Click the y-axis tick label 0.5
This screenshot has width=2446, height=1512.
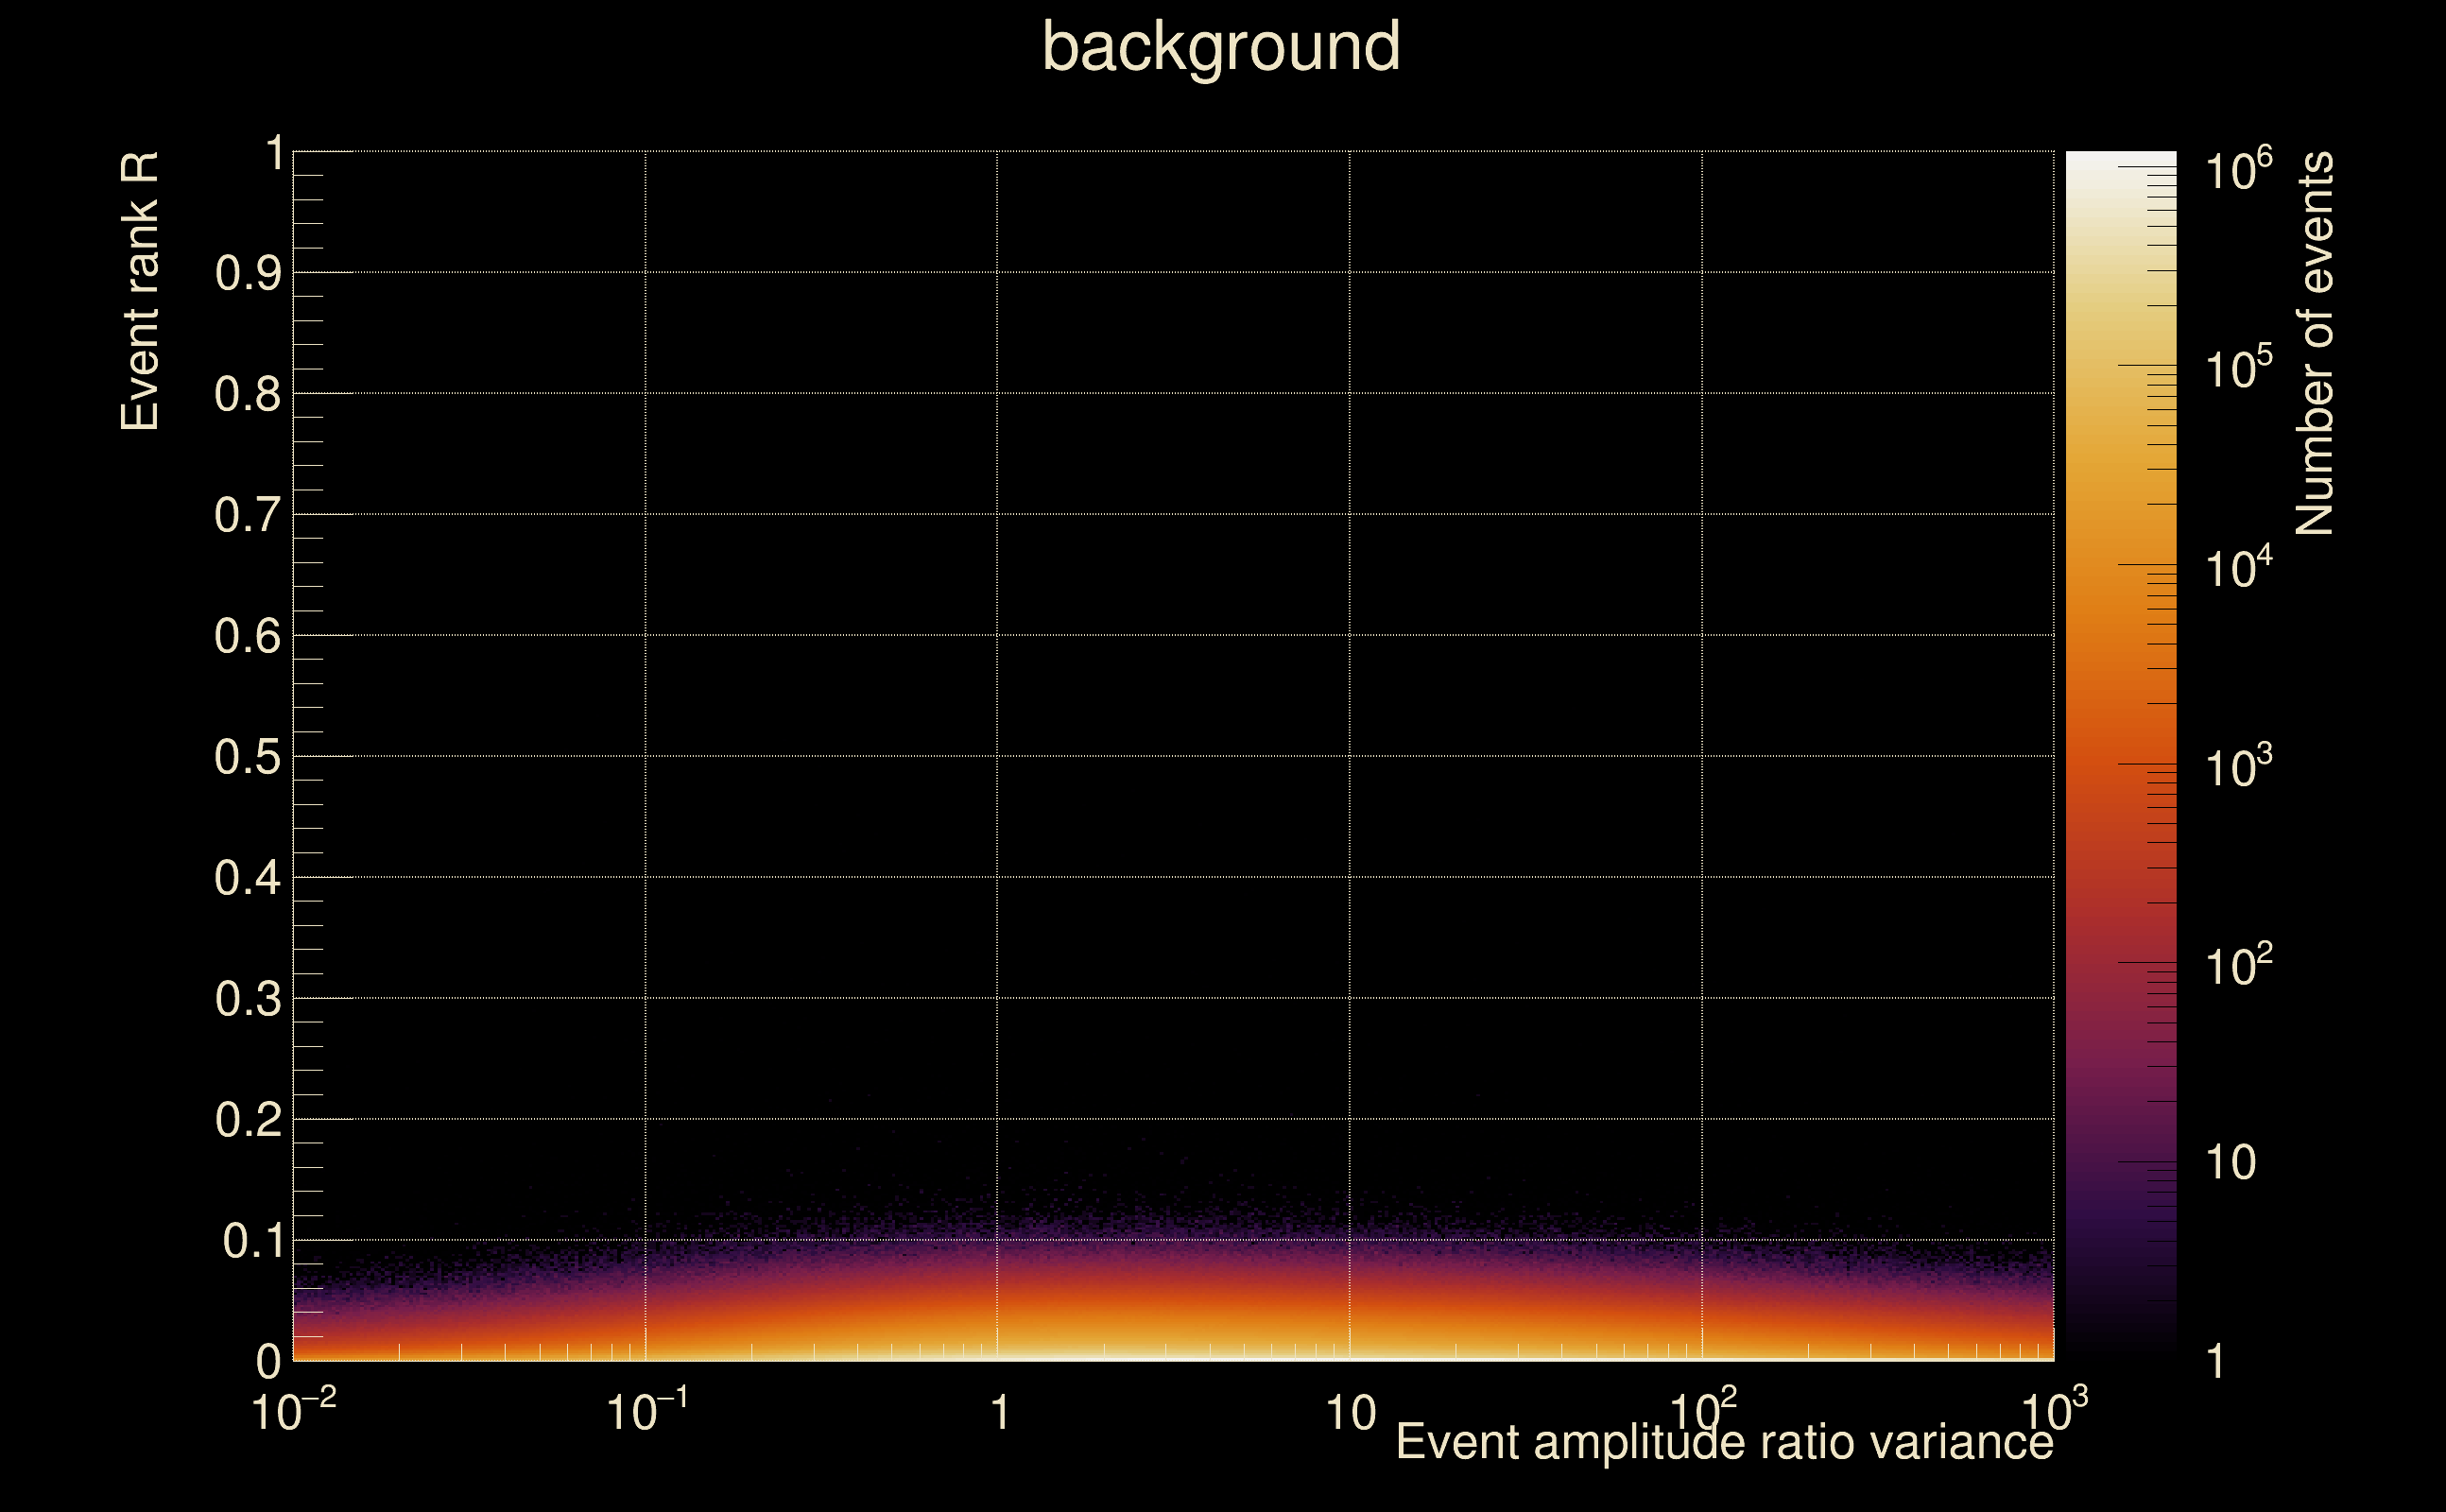(247, 757)
